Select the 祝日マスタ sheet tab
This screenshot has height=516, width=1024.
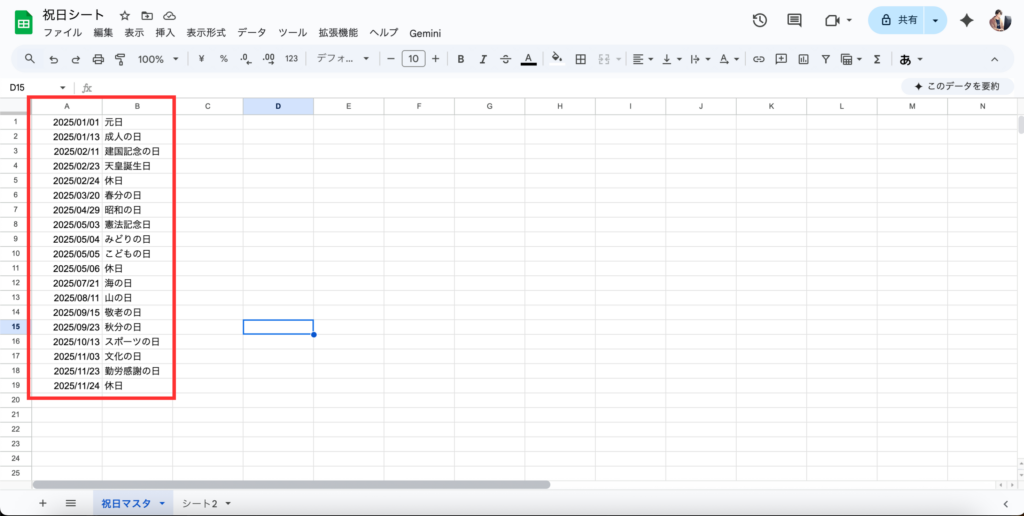[126, 503]
